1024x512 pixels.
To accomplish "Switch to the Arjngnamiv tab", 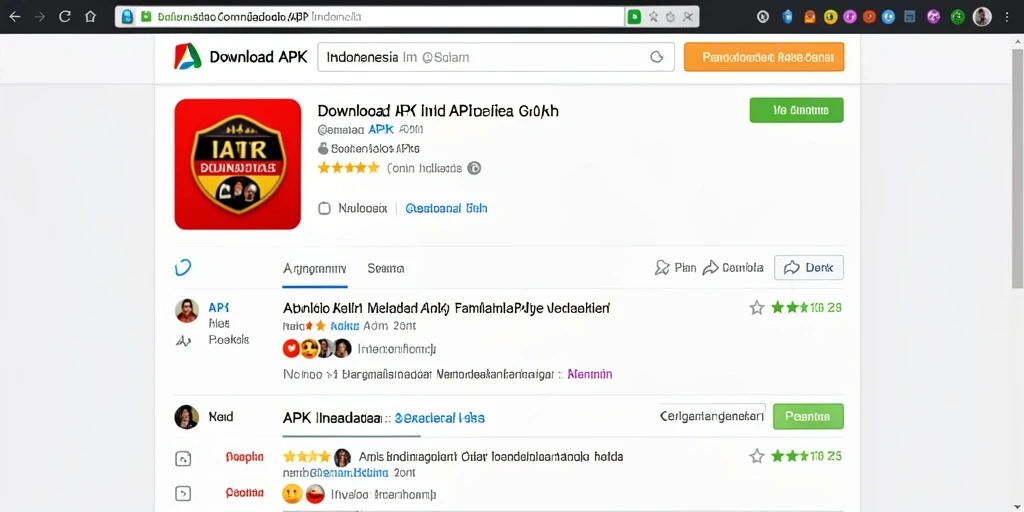I will coord(315,268).
